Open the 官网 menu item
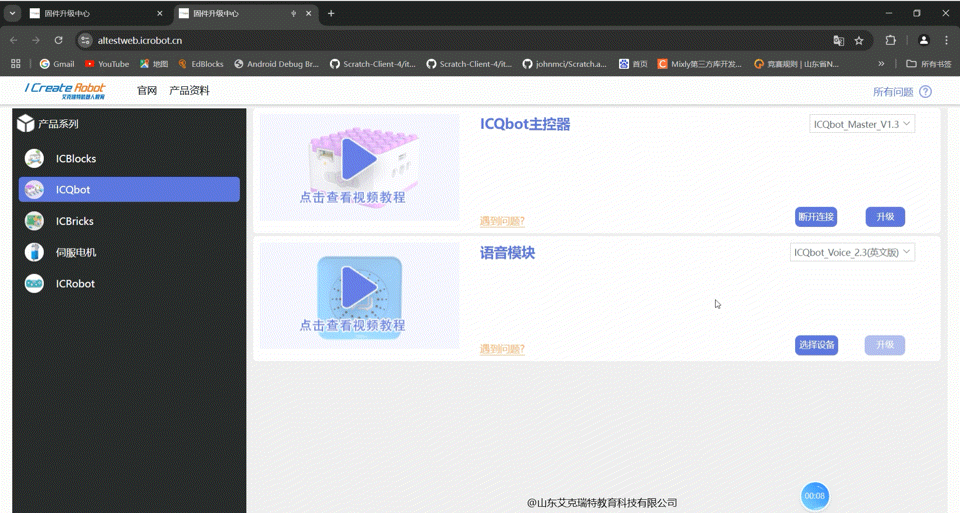The image size is (960, 513). [147, 91]
